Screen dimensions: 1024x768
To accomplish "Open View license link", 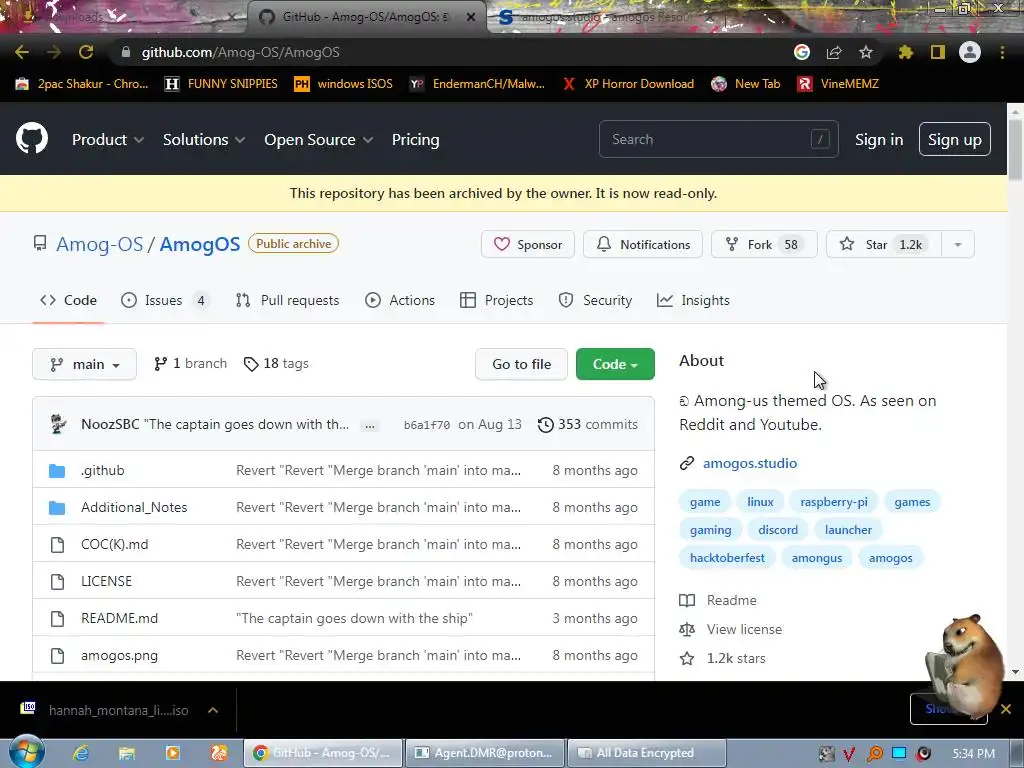I will 744,630.
